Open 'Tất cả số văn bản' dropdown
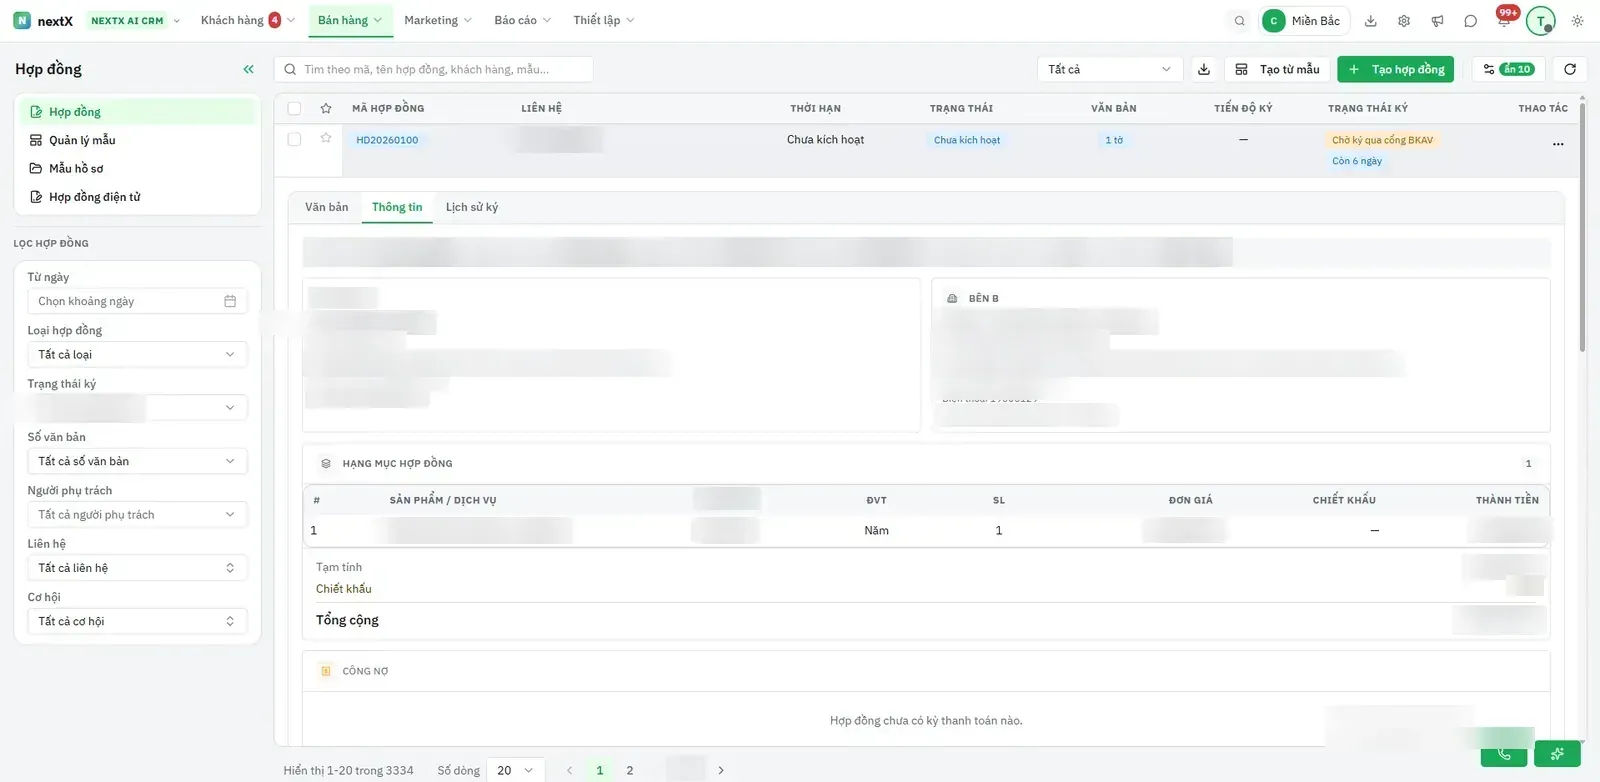 point(137,461)
